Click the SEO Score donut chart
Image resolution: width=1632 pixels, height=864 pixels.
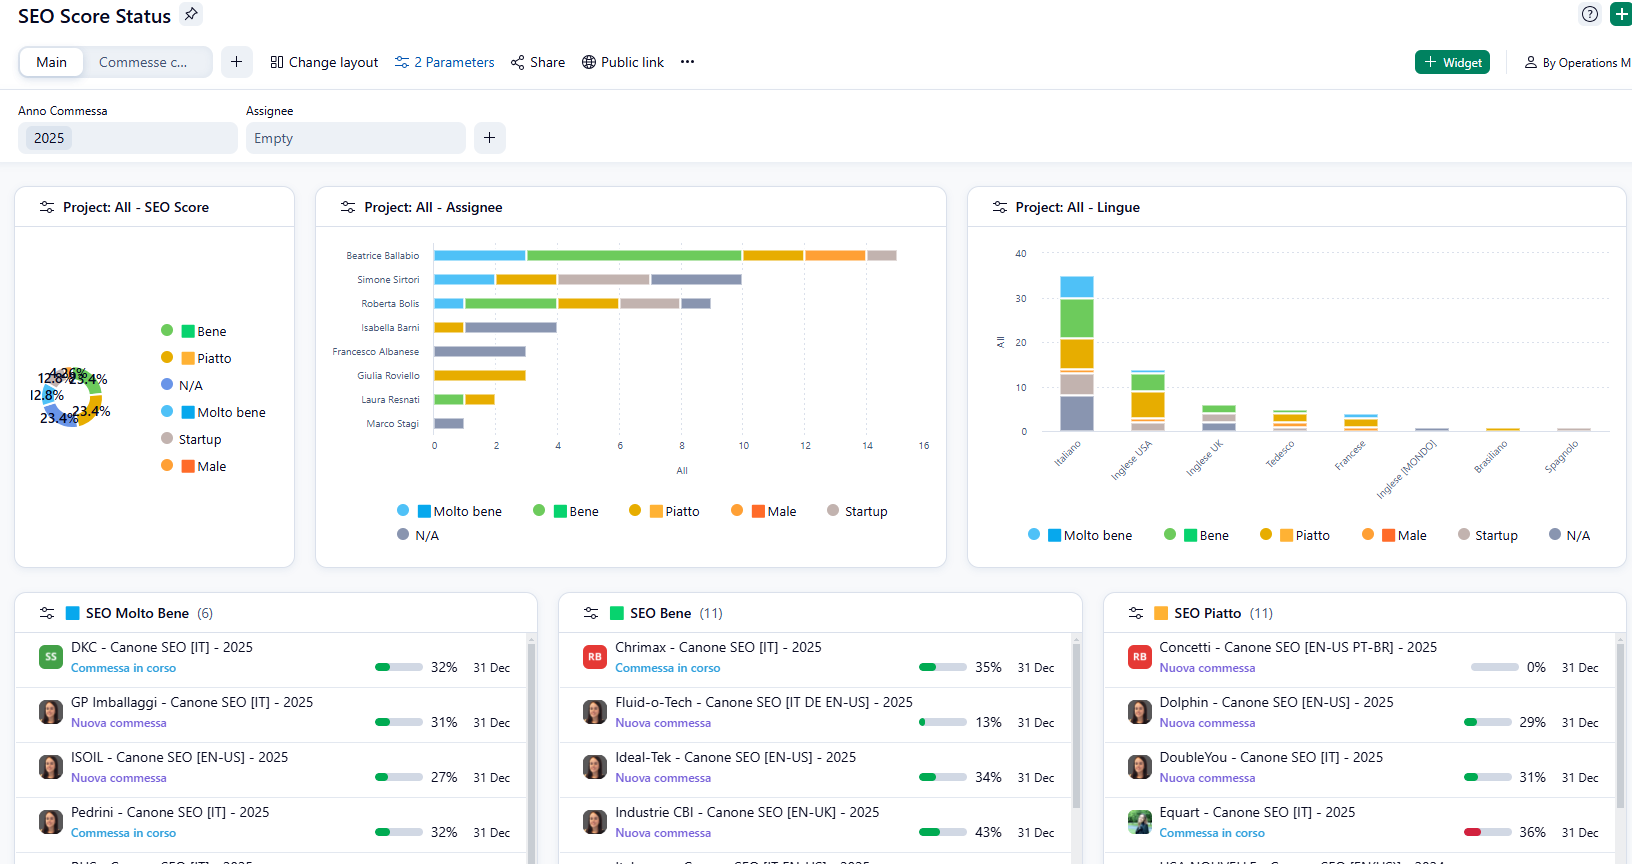pos(73,397)
